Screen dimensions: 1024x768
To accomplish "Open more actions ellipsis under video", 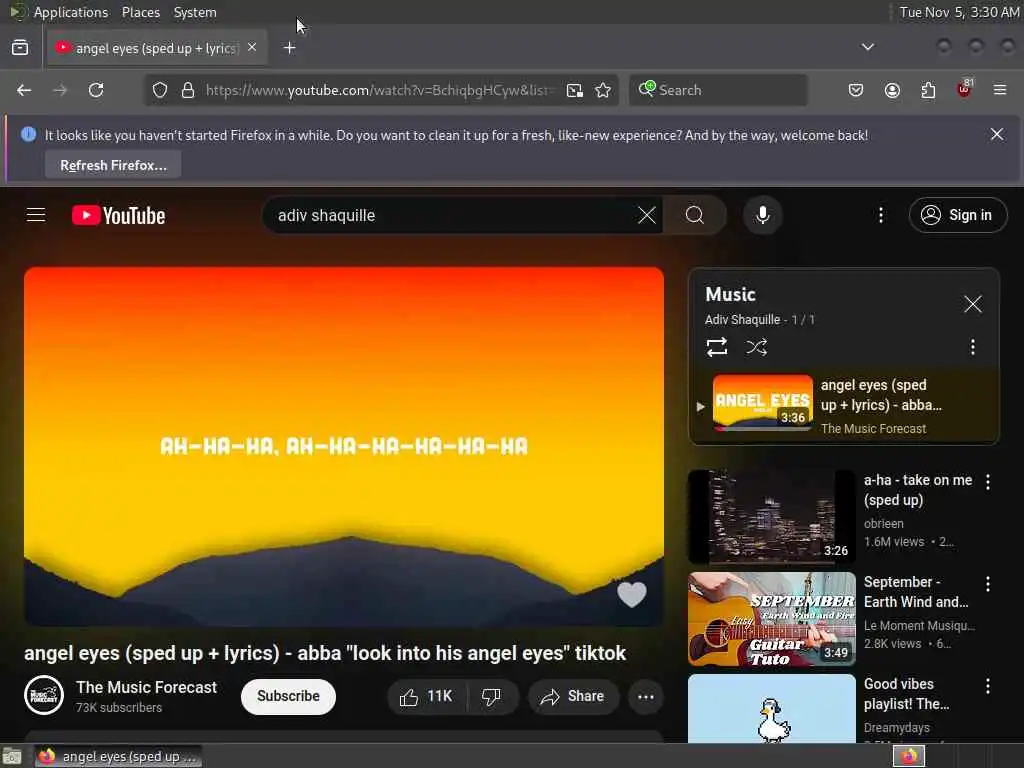I will [x=646, y=697].
